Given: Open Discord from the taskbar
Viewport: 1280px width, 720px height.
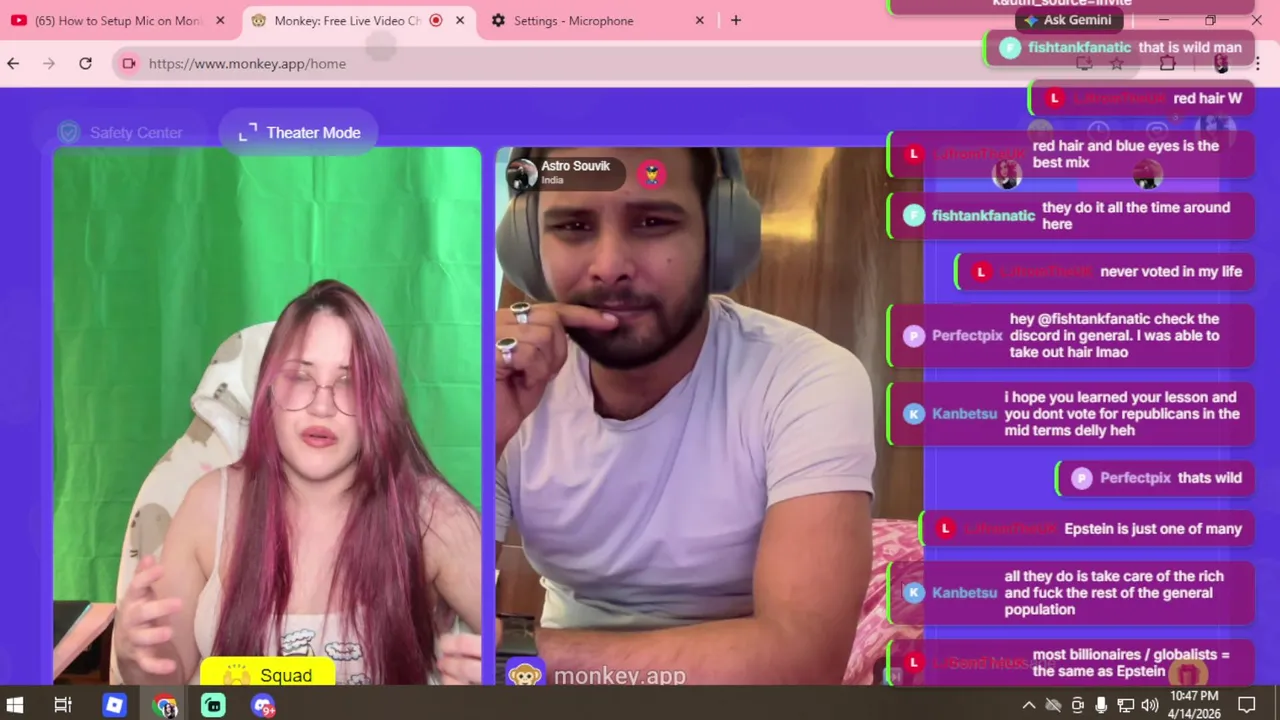Looking at the screenshot, I should coord(263,705).
